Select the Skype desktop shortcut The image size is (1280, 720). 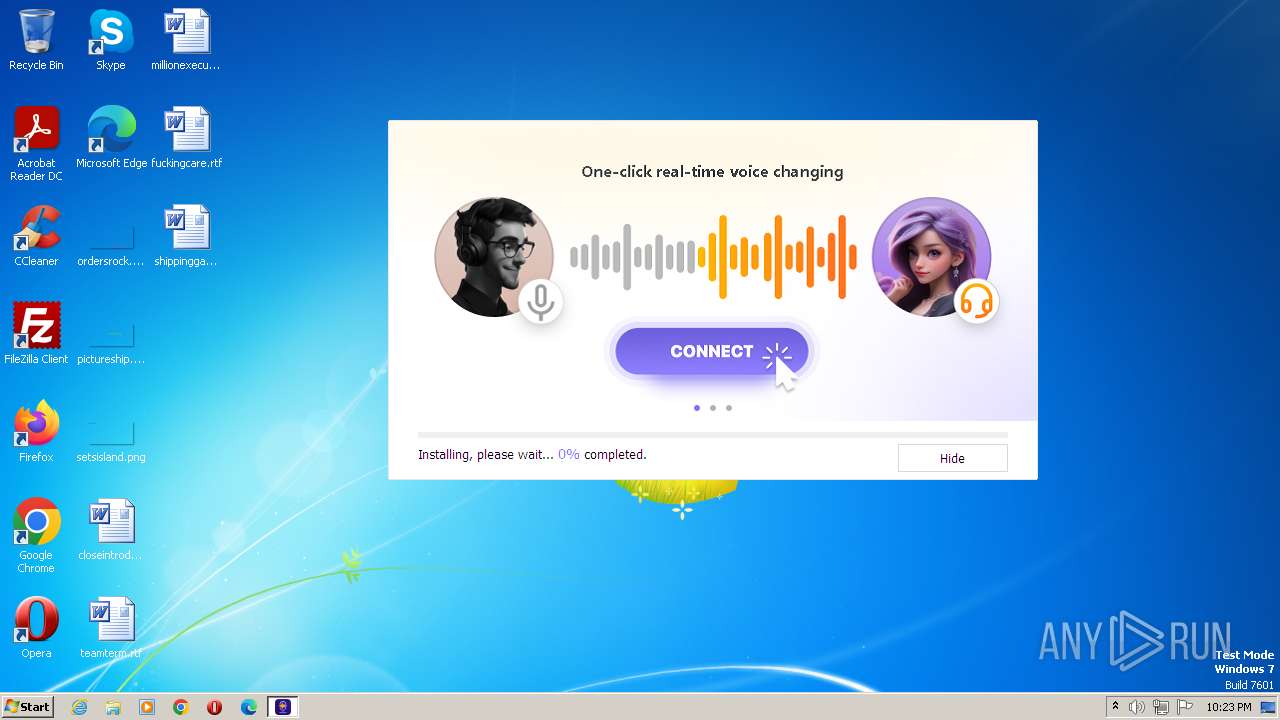110,41
